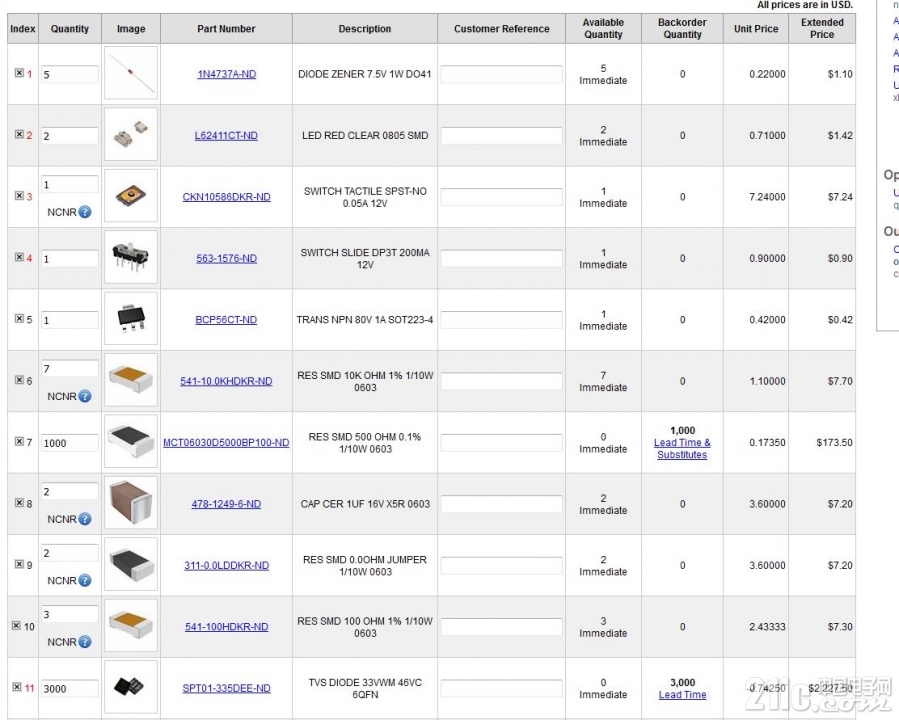
Task: Click the Backorder Quantity column header
Action: pyautogui.click(x=682, y=29)
